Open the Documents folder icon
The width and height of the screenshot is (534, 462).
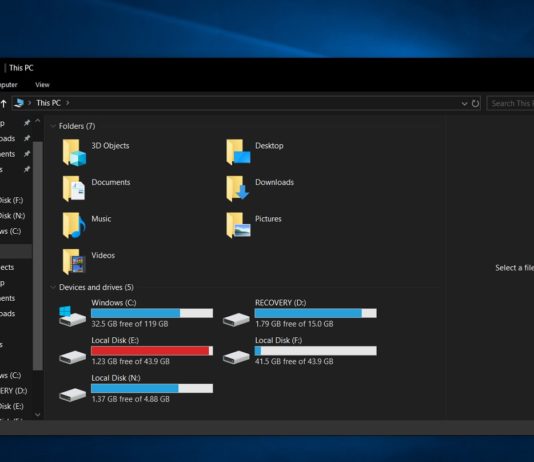[x=74, y=189]
